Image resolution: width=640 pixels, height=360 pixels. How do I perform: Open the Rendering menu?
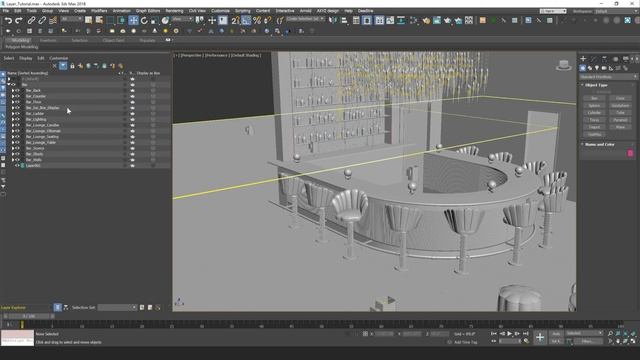coord(174,11)
